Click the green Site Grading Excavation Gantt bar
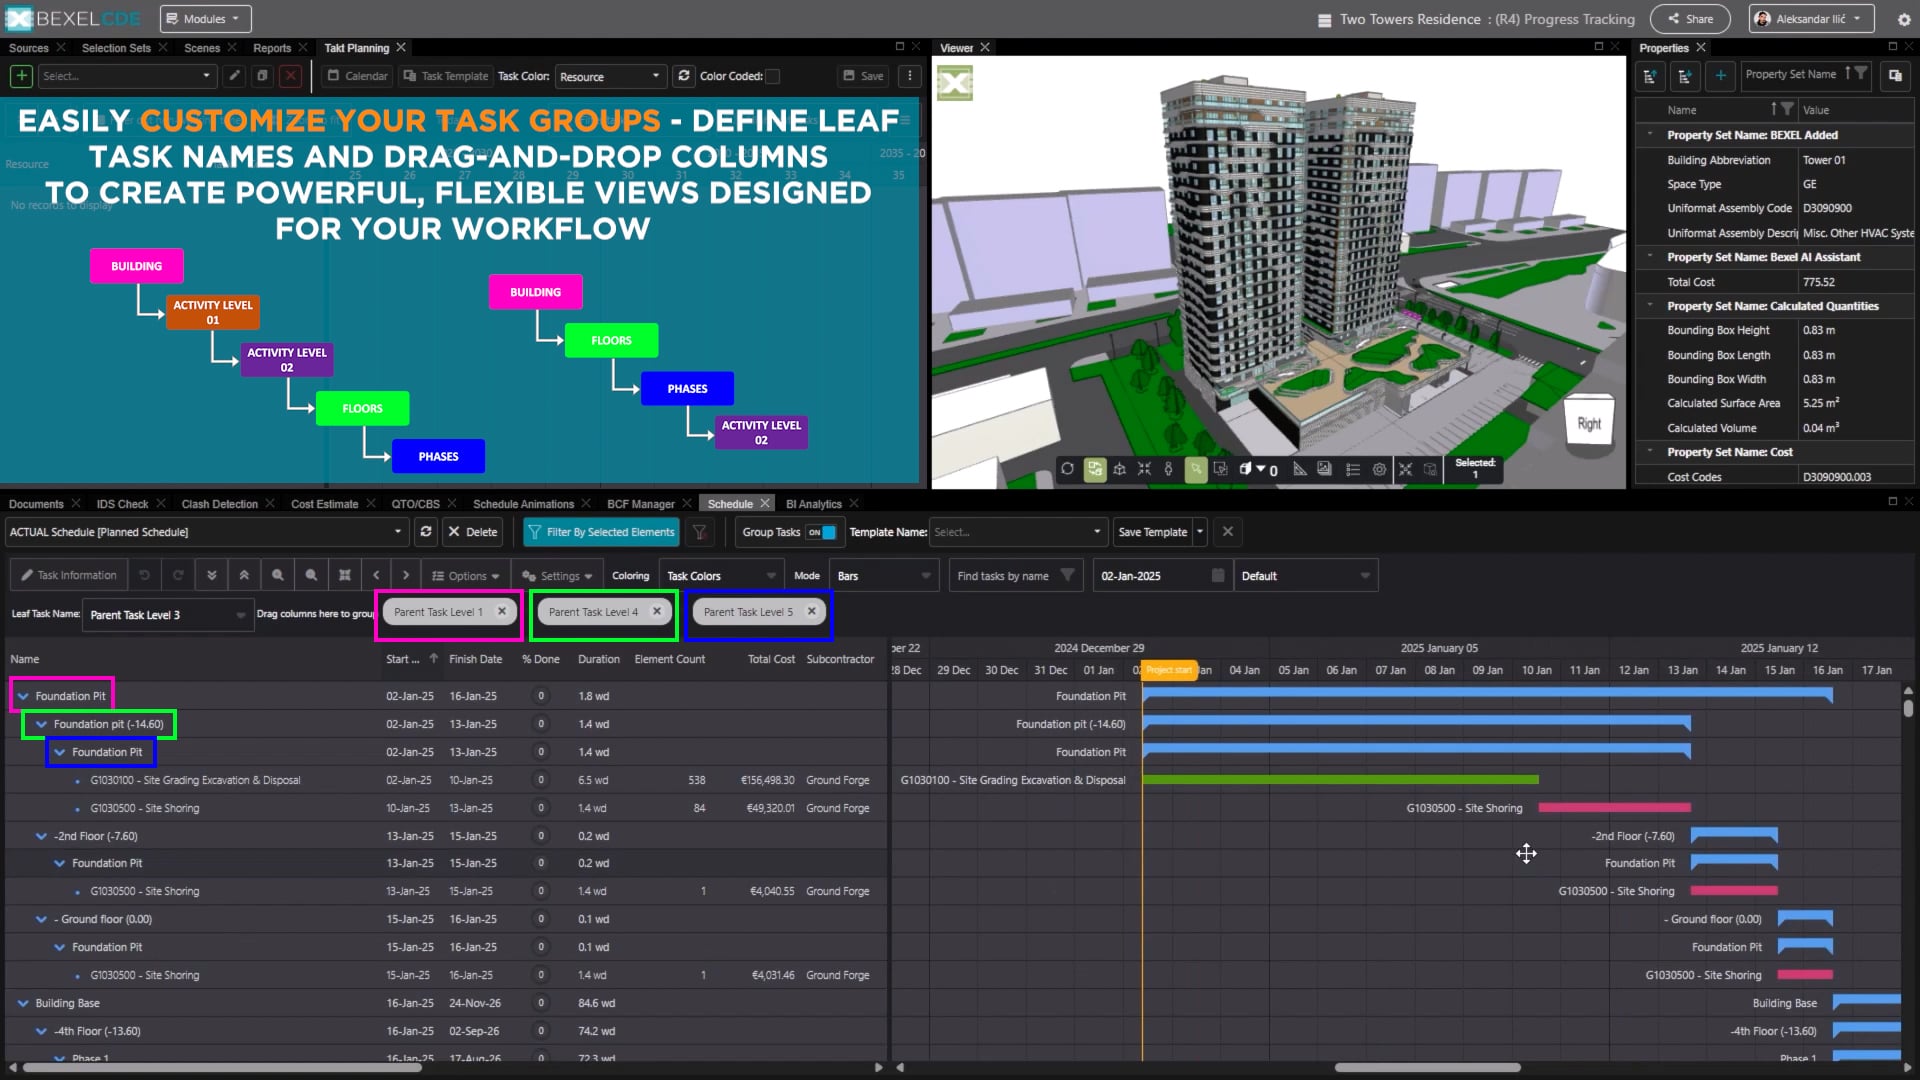The height and width of the screenshot is (1080, 1920). point(1340,780)
